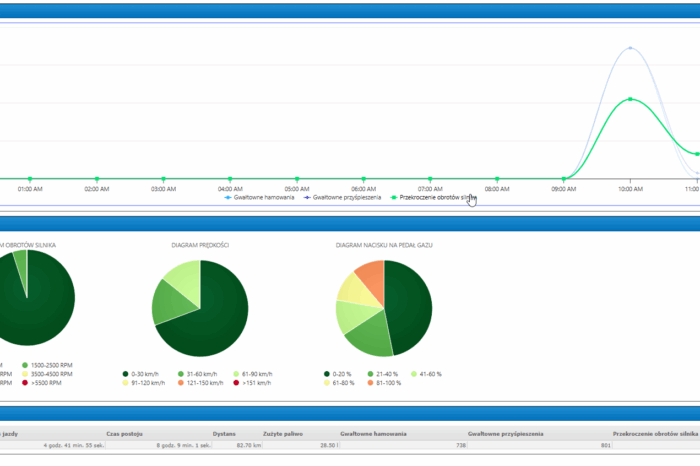
Task: Click the 09:00 AM data point on chart
Action: pos(563,179)
